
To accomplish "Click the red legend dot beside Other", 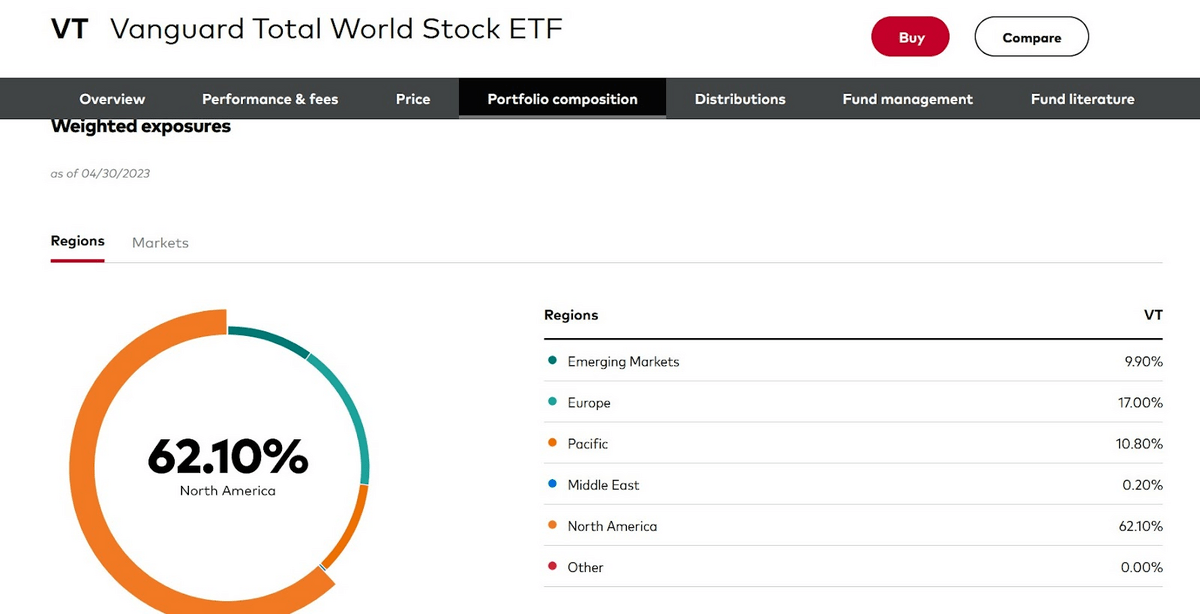I will coord(552,566).
